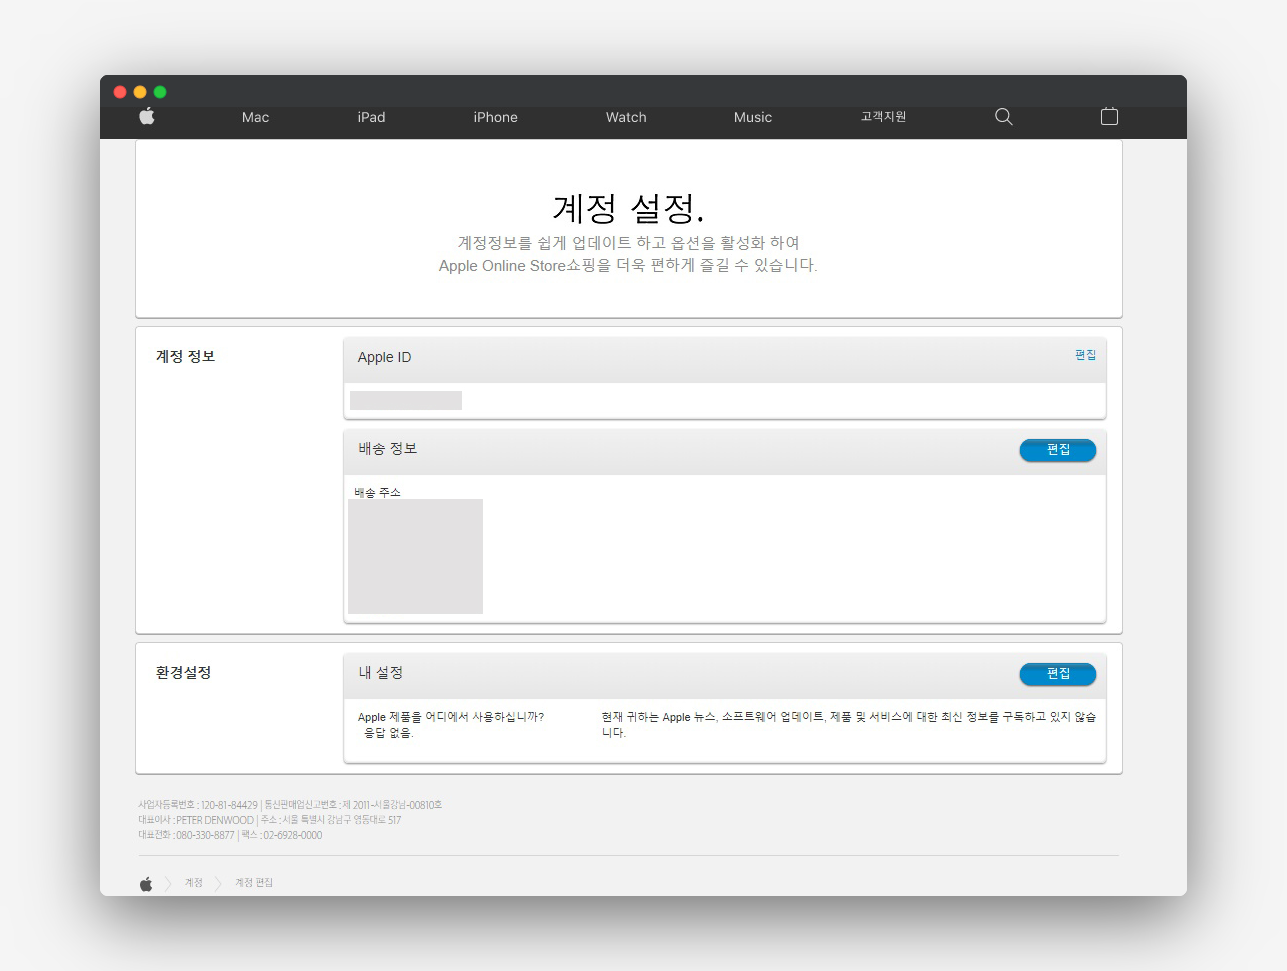
Task: Open 고객지원 support menu
Action: [883, 117]
